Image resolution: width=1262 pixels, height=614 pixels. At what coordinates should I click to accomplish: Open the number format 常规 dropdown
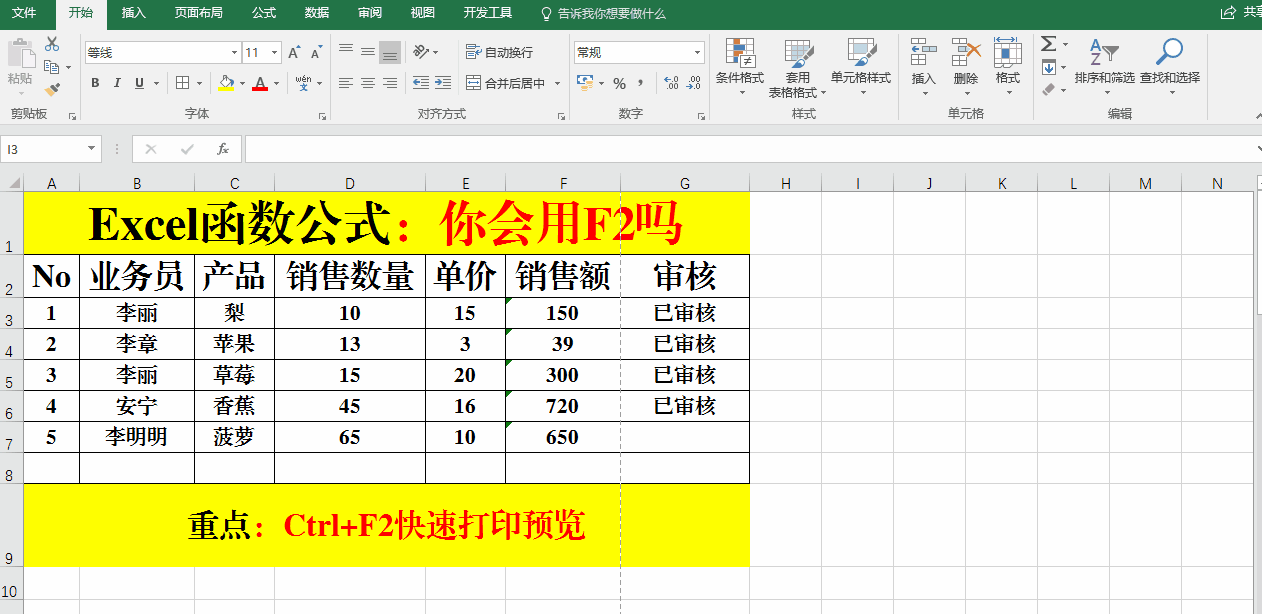coord(697,53)
